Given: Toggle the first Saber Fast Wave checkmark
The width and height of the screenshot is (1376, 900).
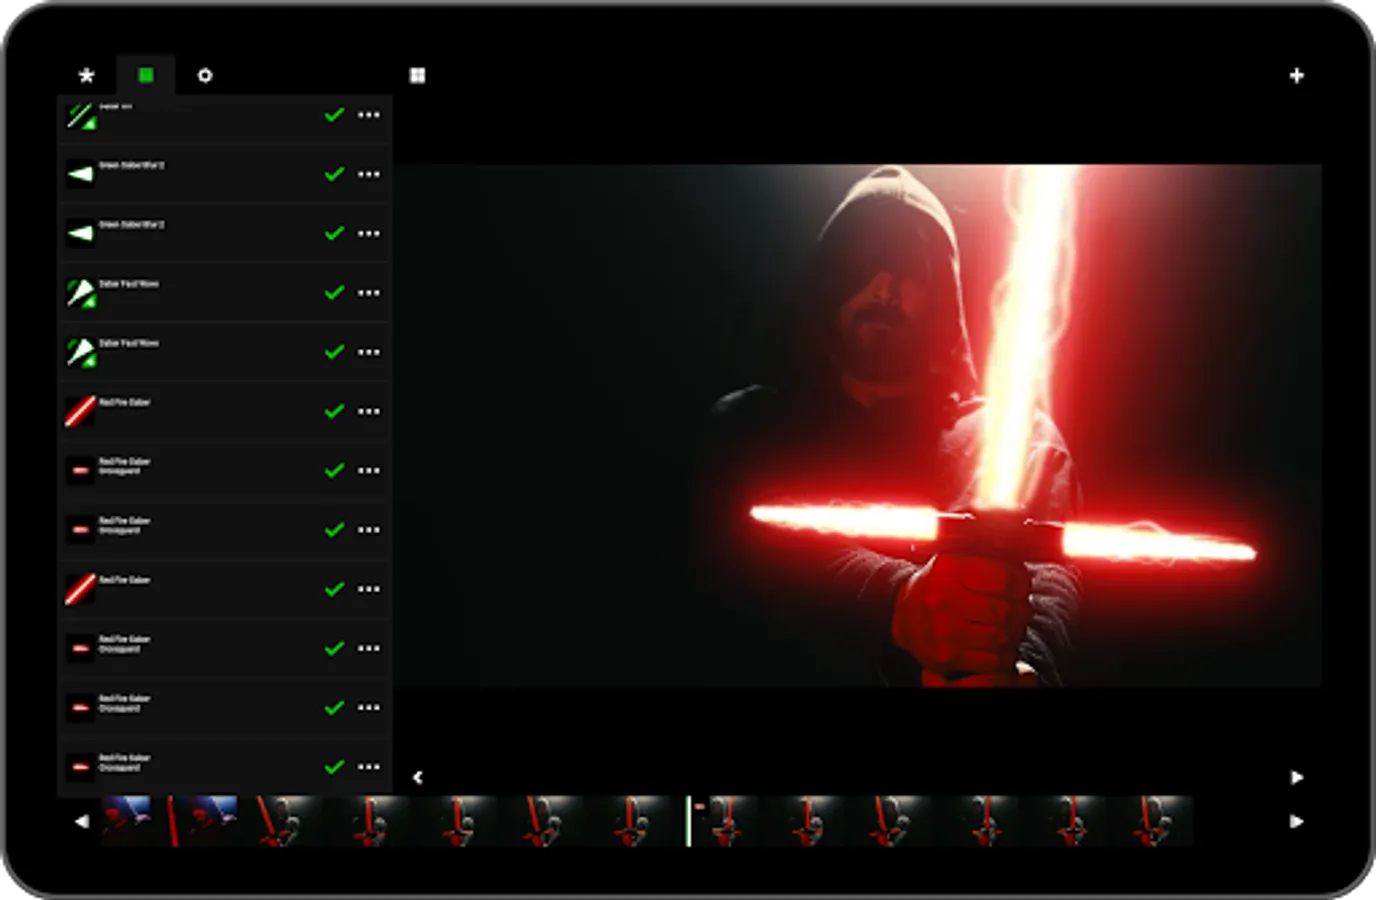Looking at the screenshot, I should coord(335,293).
